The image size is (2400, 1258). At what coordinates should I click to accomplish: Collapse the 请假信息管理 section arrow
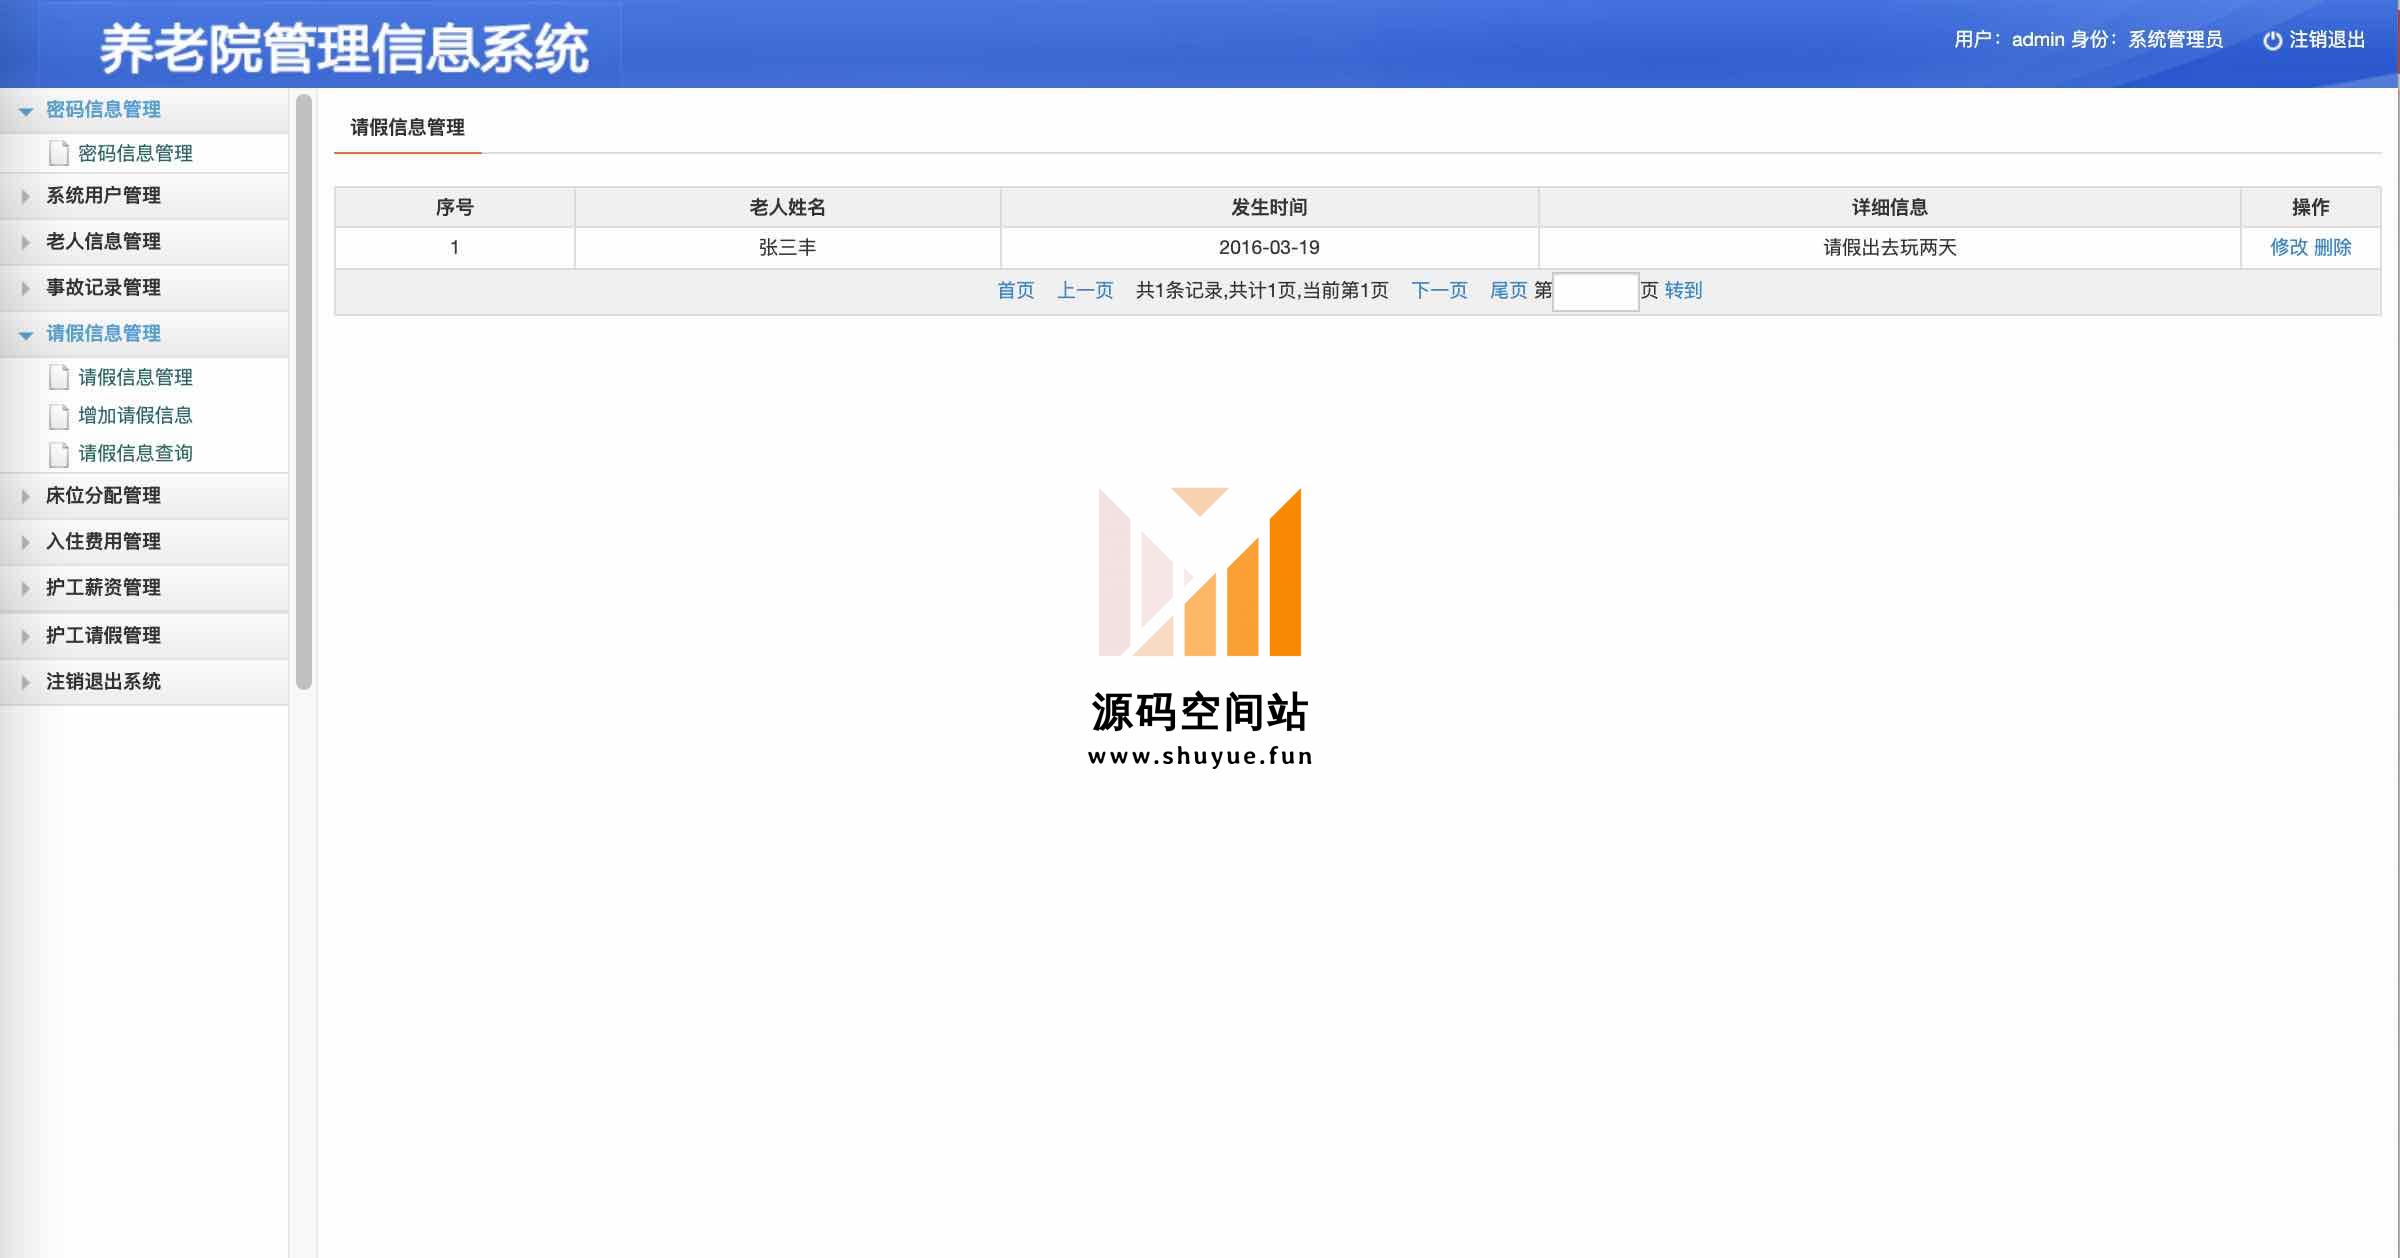26,335
